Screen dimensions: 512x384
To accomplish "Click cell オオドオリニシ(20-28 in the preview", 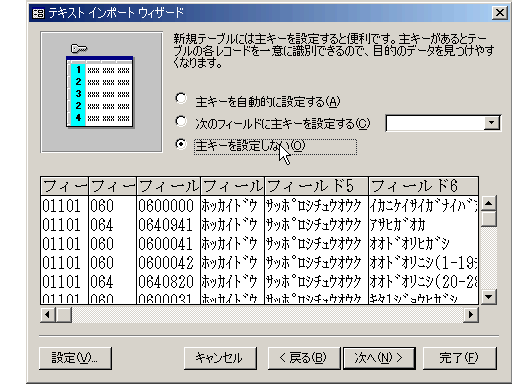I will [423, 282].
